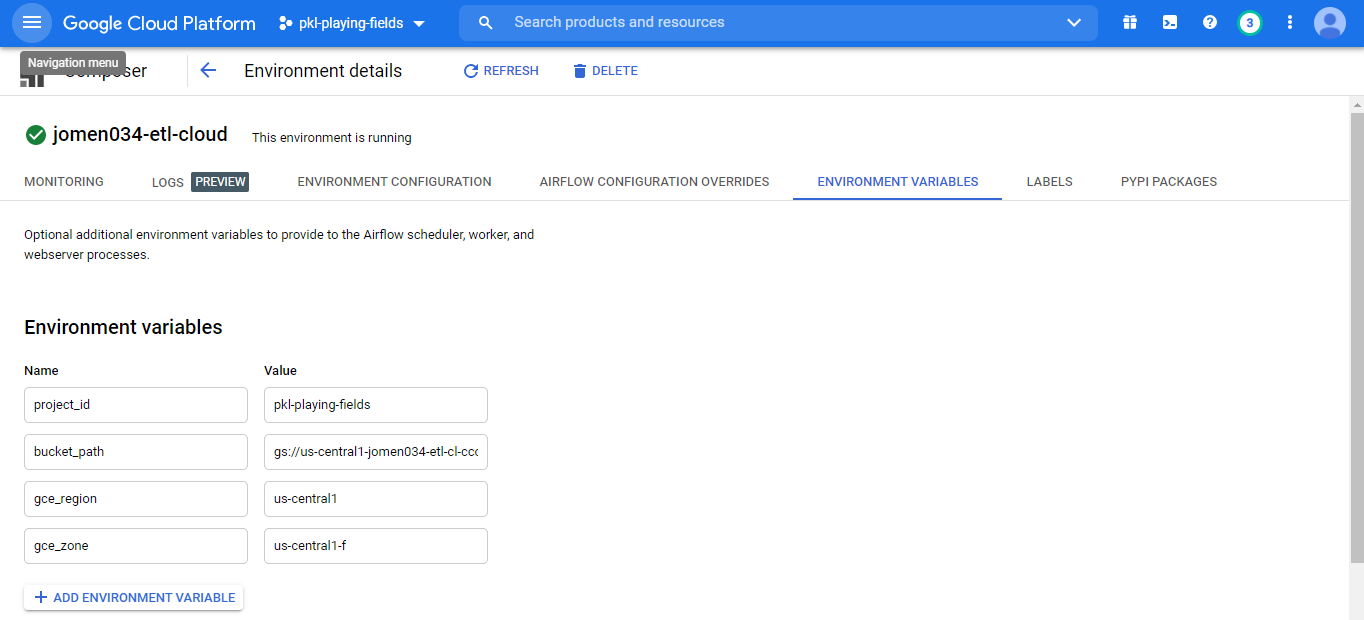Open notifications badge showing 3

coord(1249,22)
